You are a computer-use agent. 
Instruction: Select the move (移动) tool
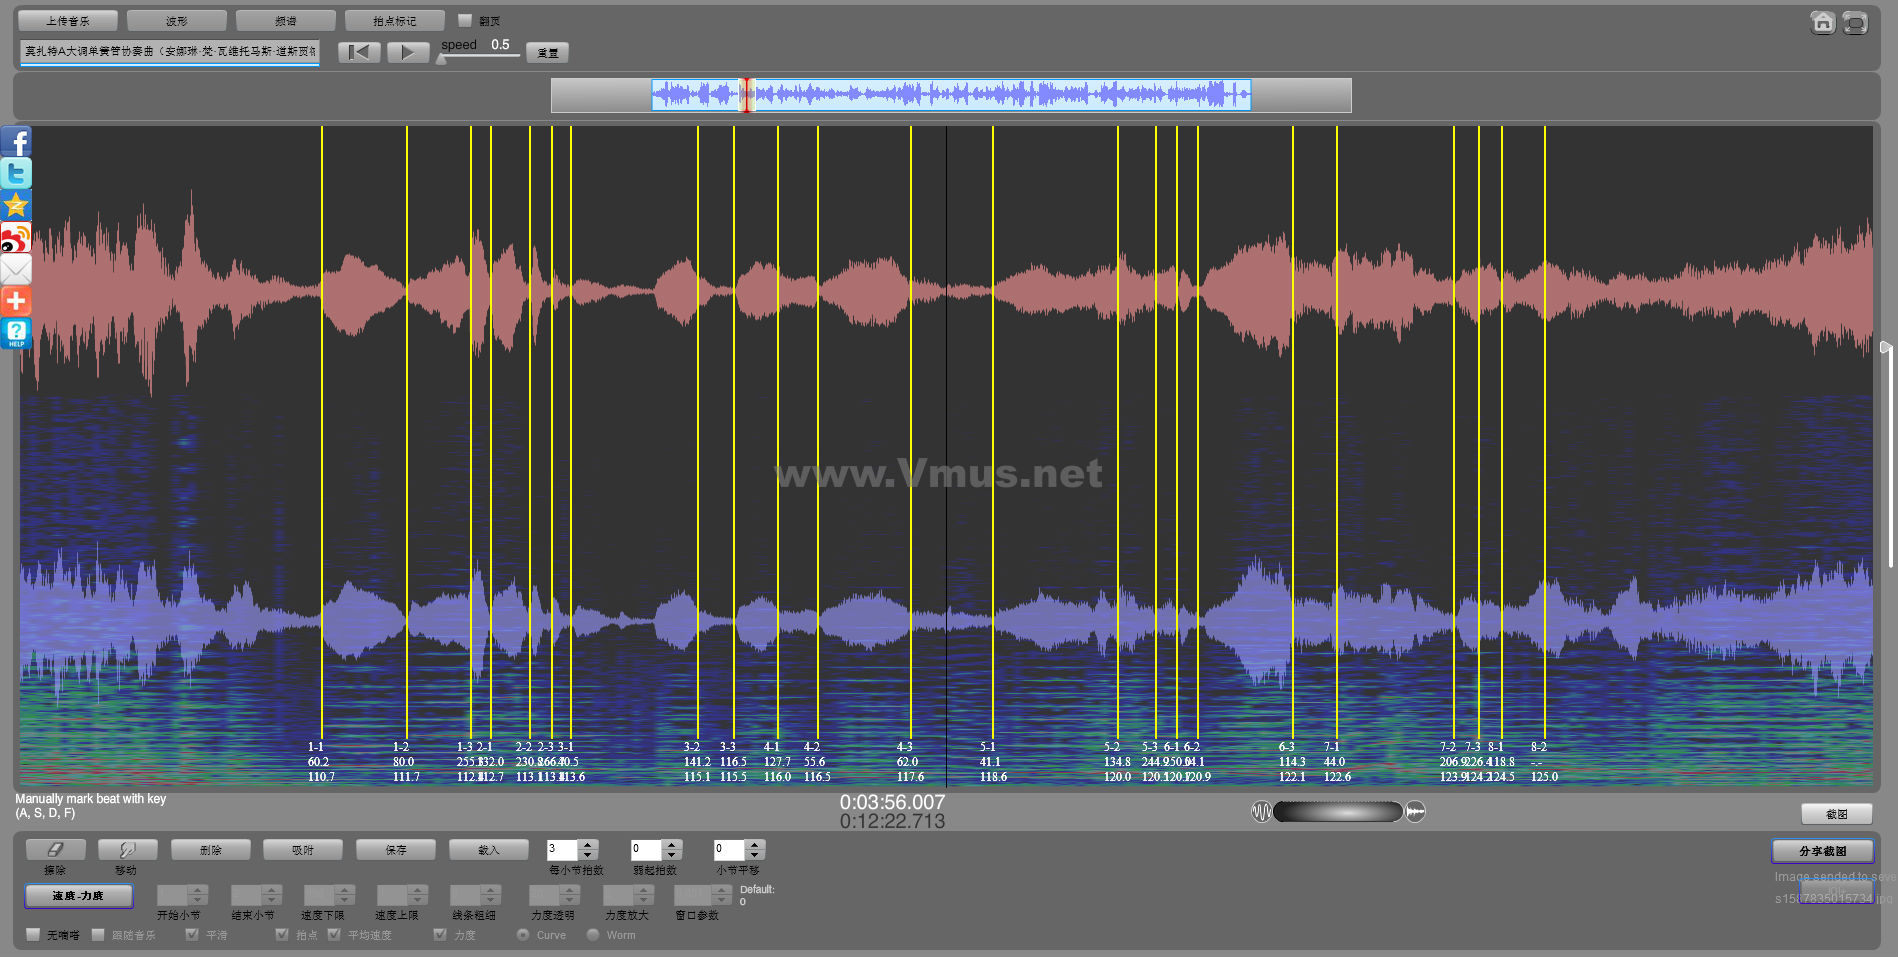127,850
